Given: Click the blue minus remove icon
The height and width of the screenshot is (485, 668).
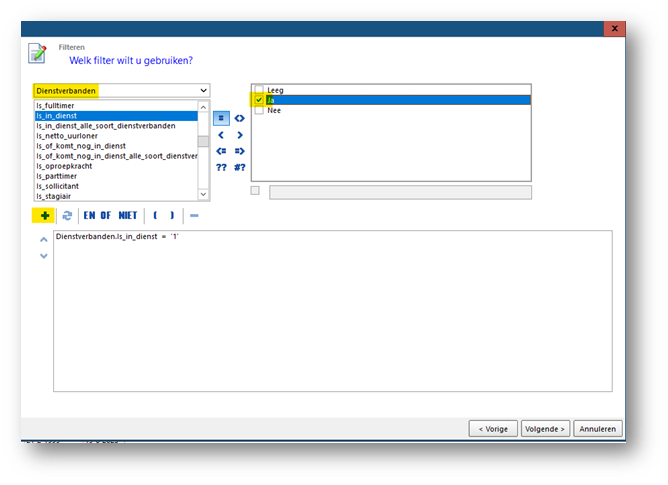Looking at the screenshot, I should click(x=194, y=216).
